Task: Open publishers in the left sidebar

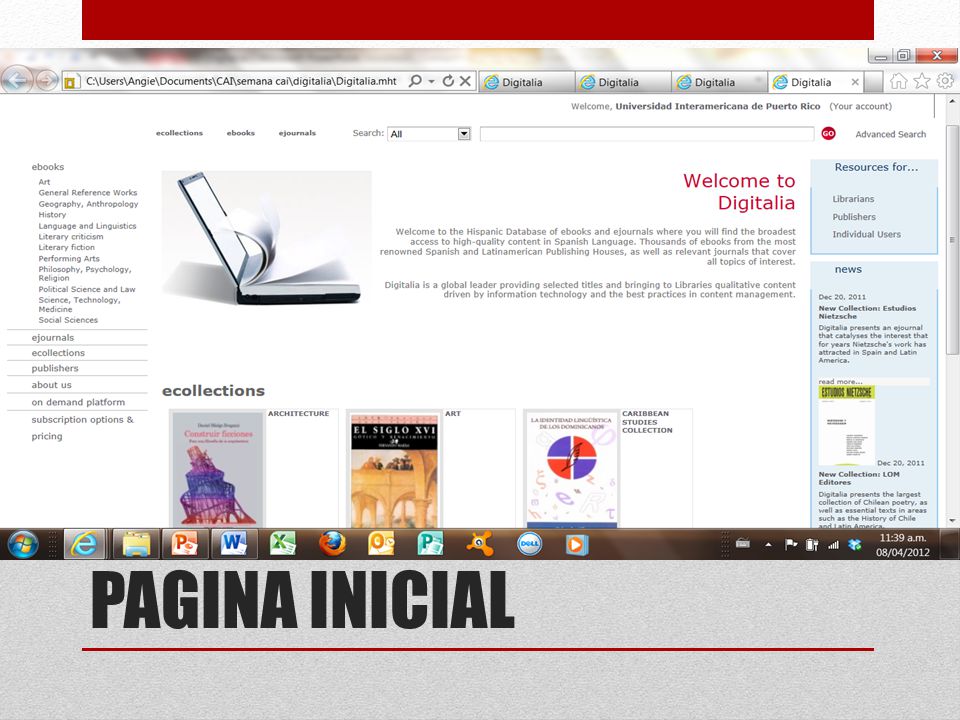Action: tap(55, 368)
